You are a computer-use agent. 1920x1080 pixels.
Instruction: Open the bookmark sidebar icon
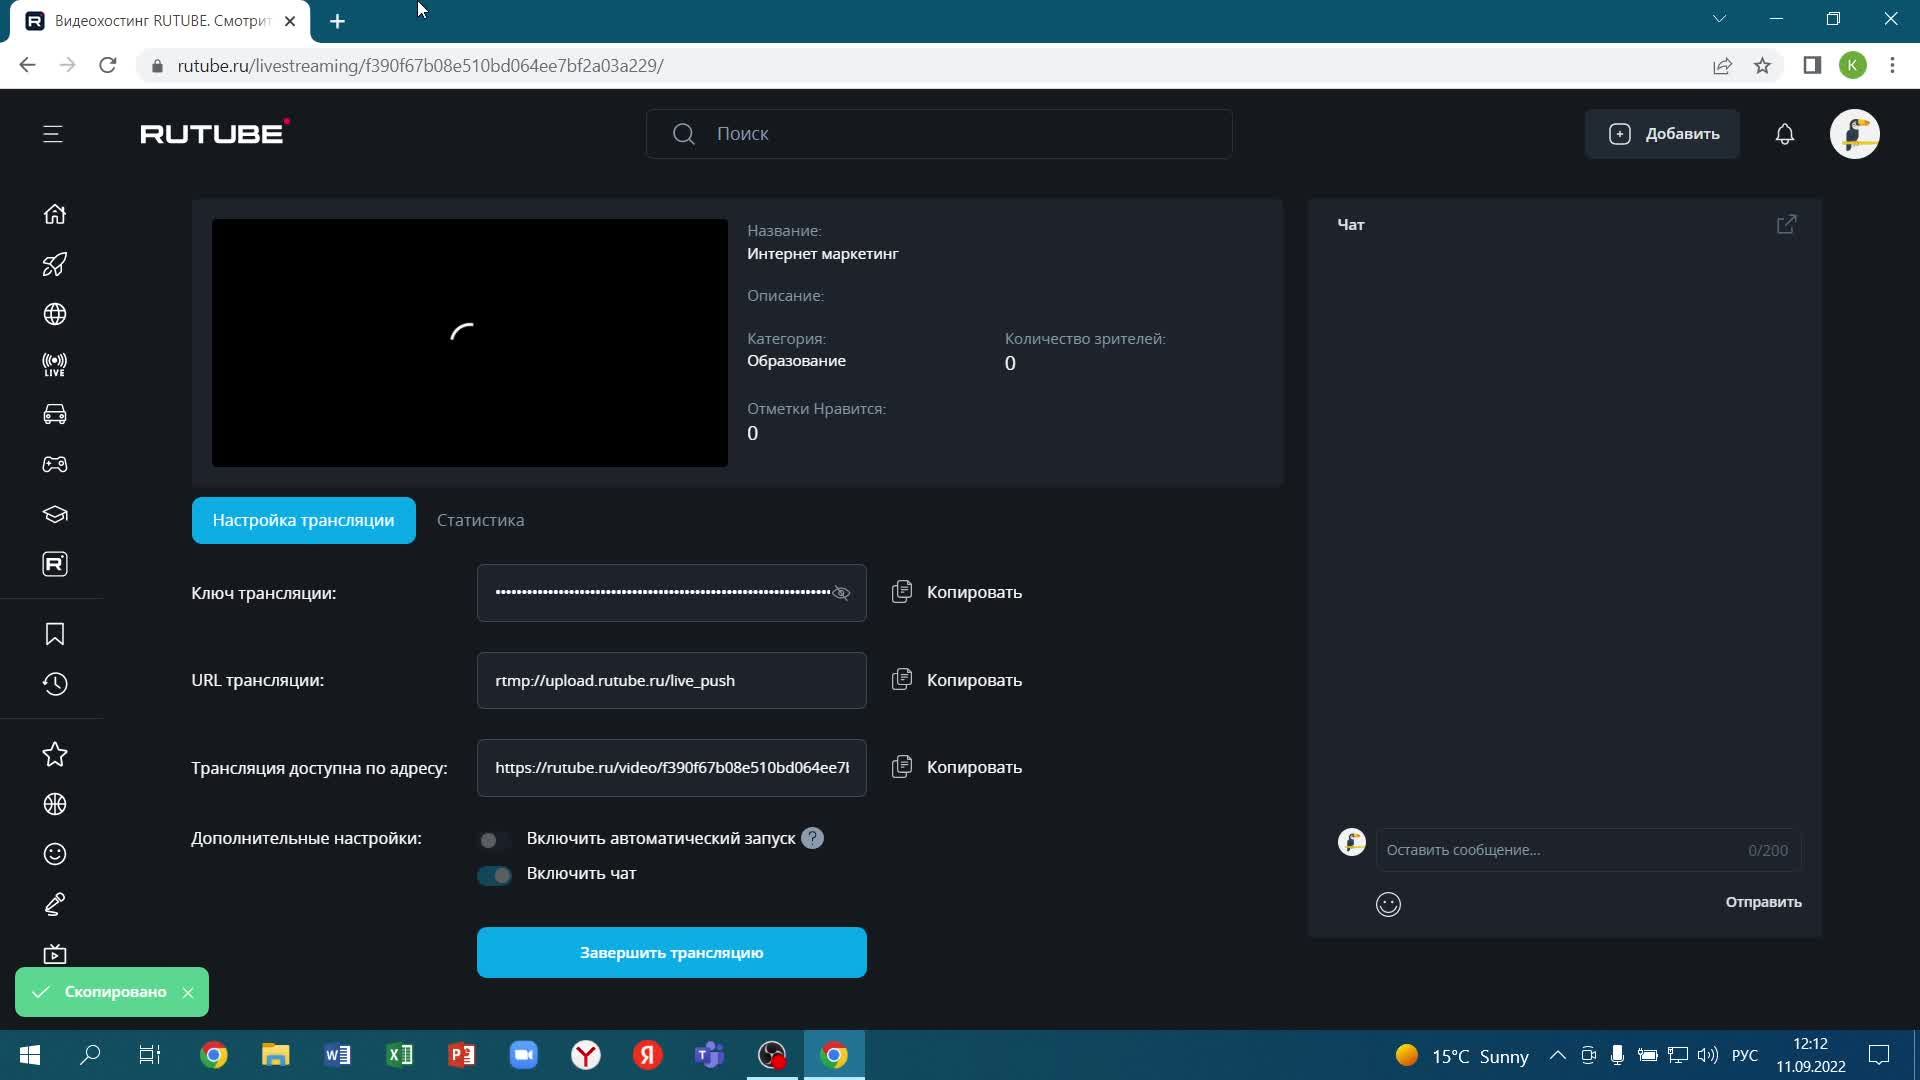(x=55, y=634)
